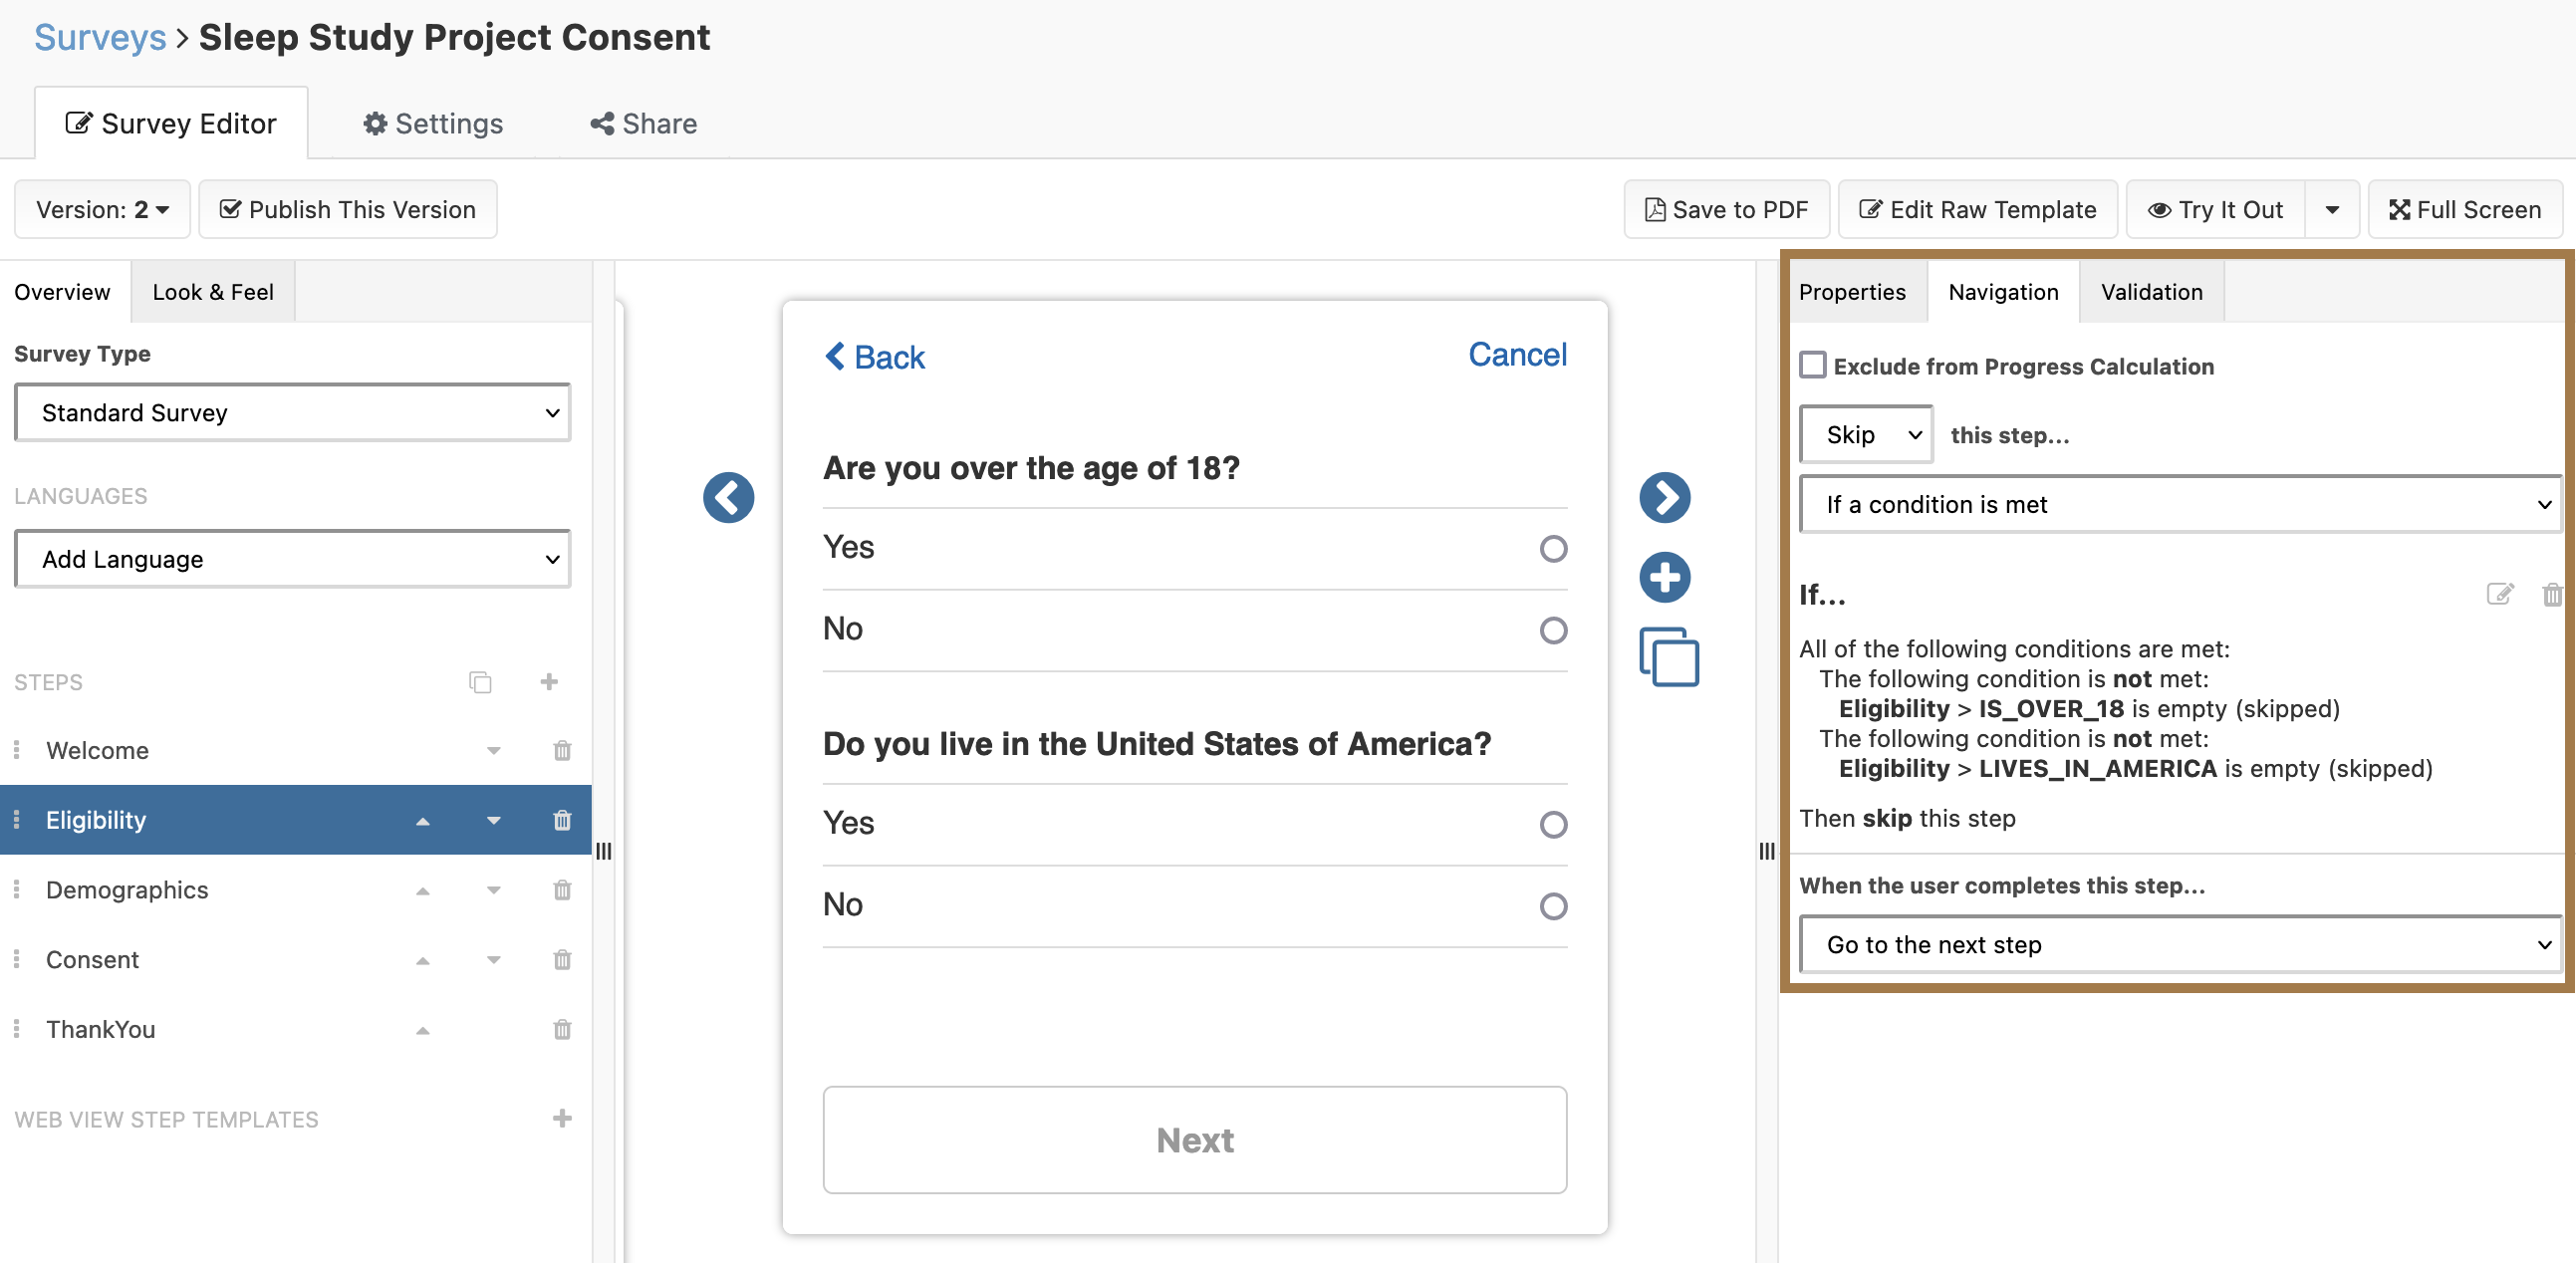The height and width of the screenshot is (1263, 2576).
Task: Select Yes for over age of 18
Action: 1552,548
